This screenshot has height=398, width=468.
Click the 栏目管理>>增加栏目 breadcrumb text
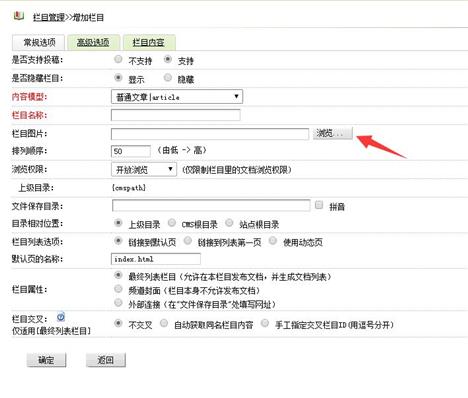[x=68, y=17]
